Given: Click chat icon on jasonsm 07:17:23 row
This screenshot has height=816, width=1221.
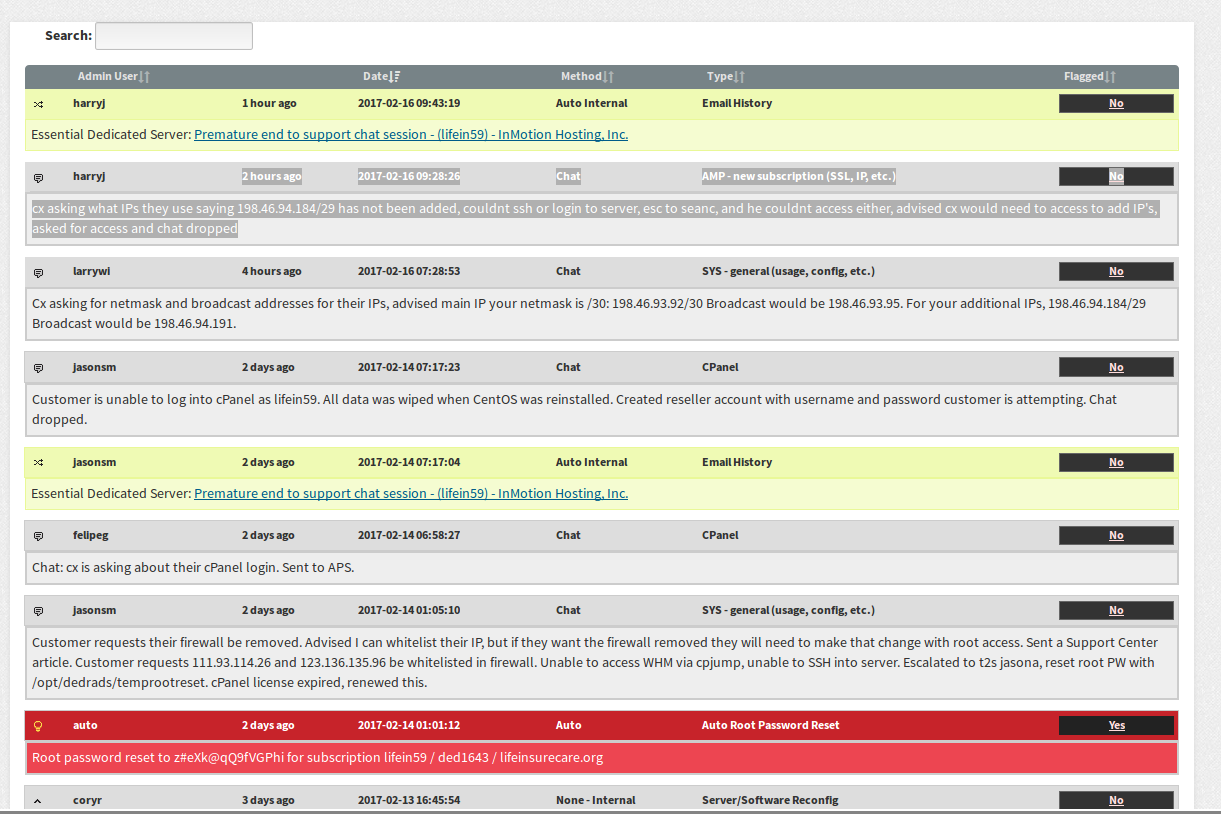Looking at the screenshot, I should pos(38,368).
